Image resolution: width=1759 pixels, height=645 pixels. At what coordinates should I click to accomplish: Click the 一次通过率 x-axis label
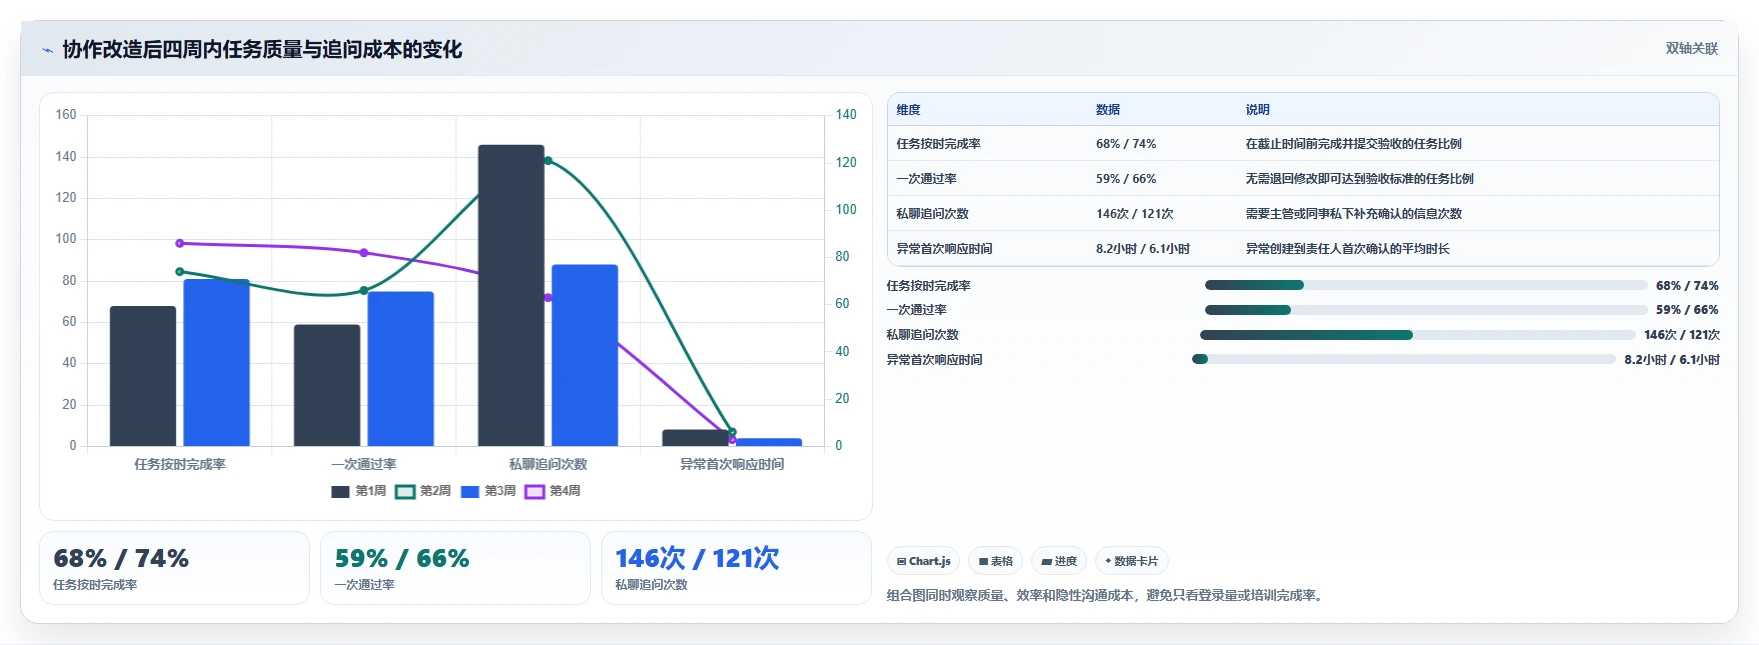[364, 464]
